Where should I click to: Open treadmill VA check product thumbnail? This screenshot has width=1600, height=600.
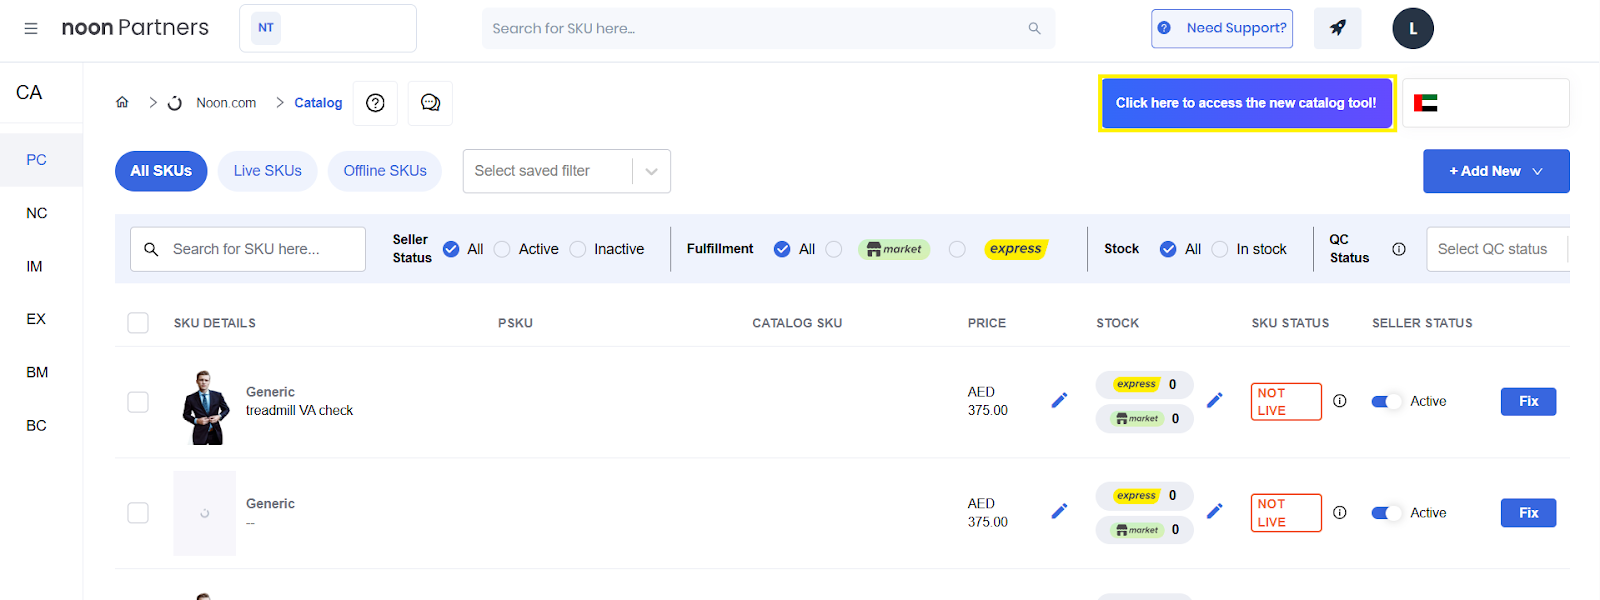pyautogui.click(x=205, y=407)
